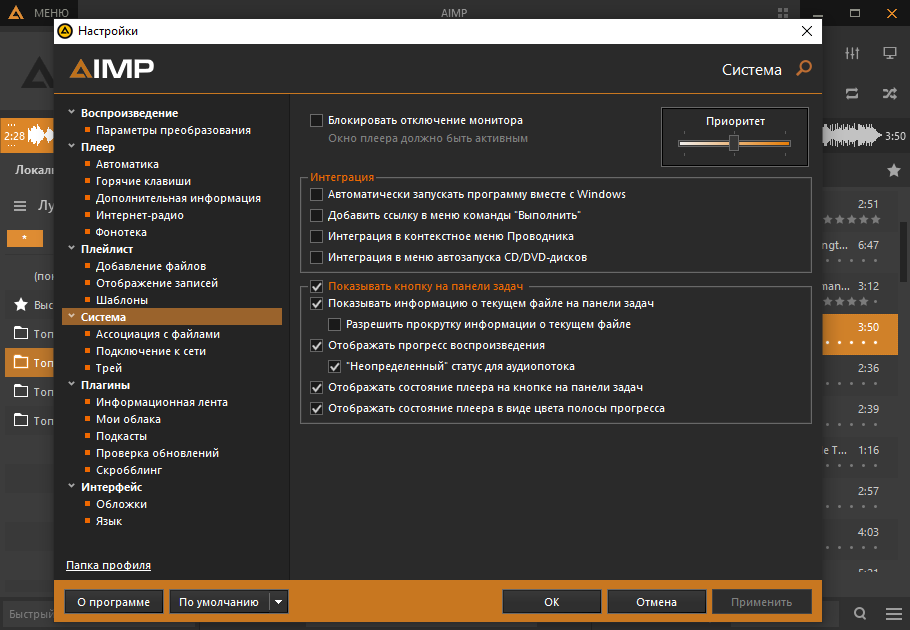Collapse the Плейлист tree section arrow

[71, 248]
